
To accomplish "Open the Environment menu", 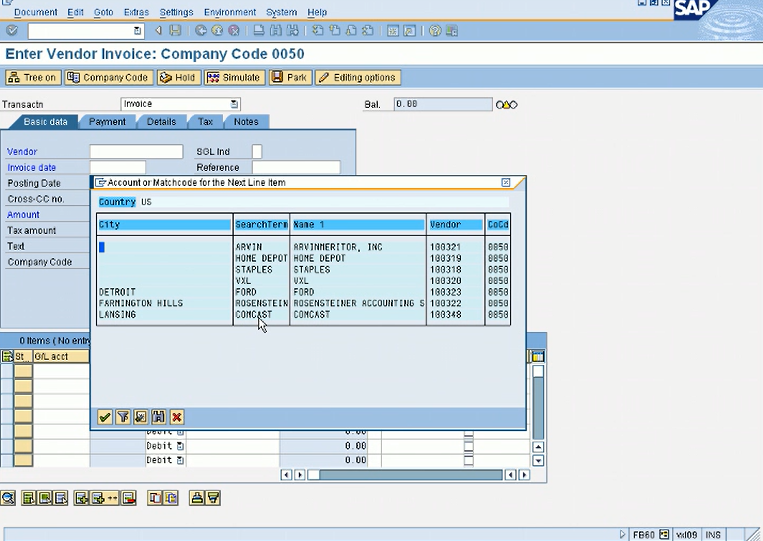I will (230, 12).
